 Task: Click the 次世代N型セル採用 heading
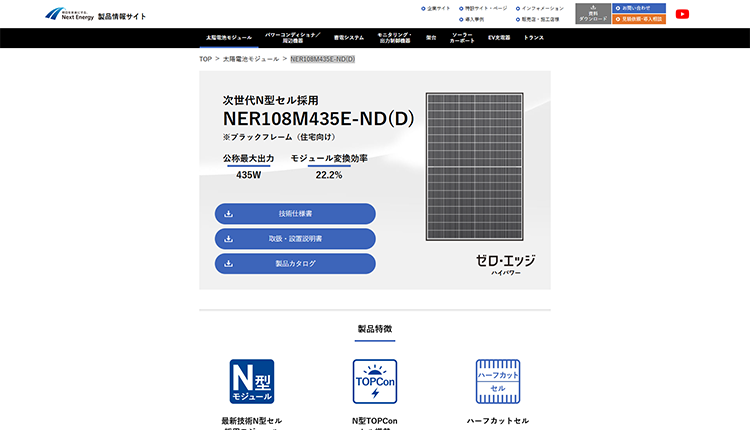(x=271, y=100)
